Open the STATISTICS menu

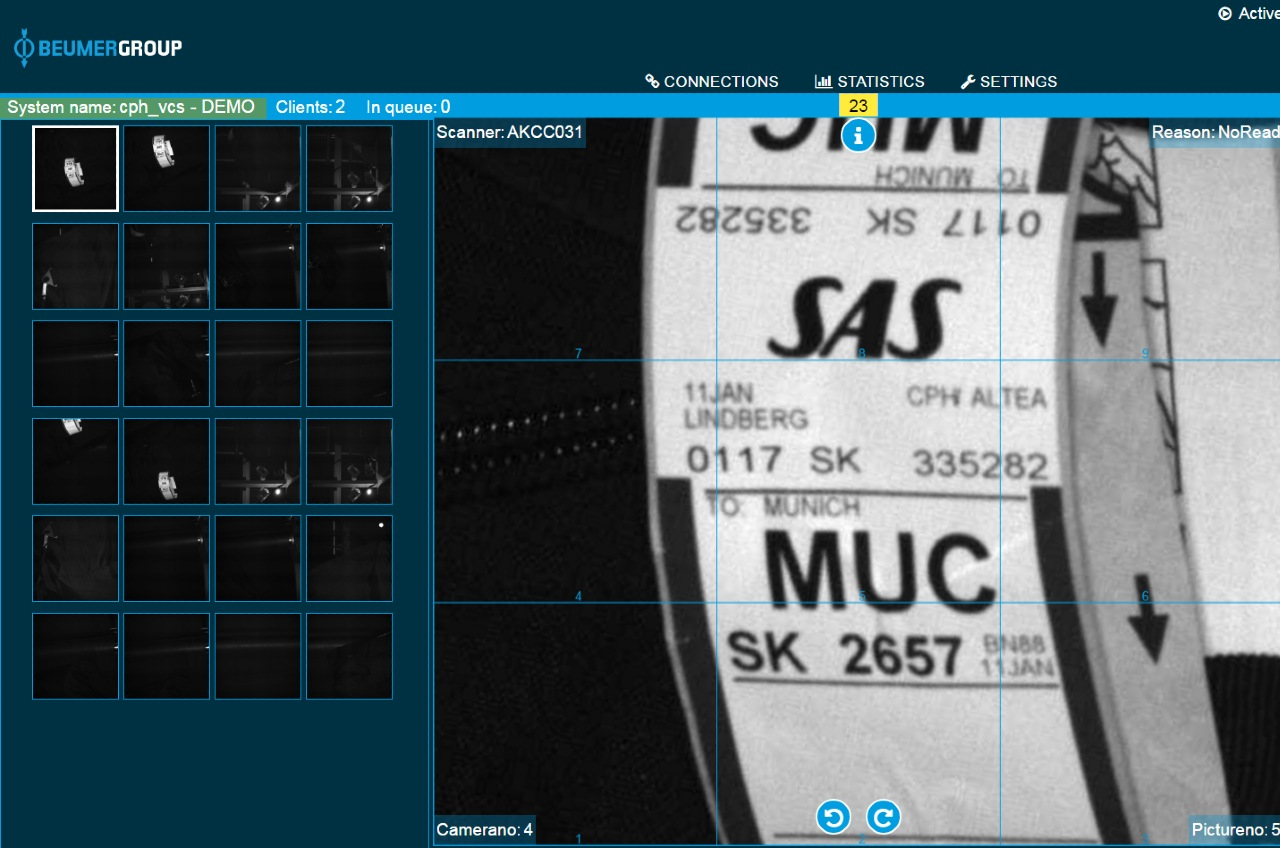[870, 82]
